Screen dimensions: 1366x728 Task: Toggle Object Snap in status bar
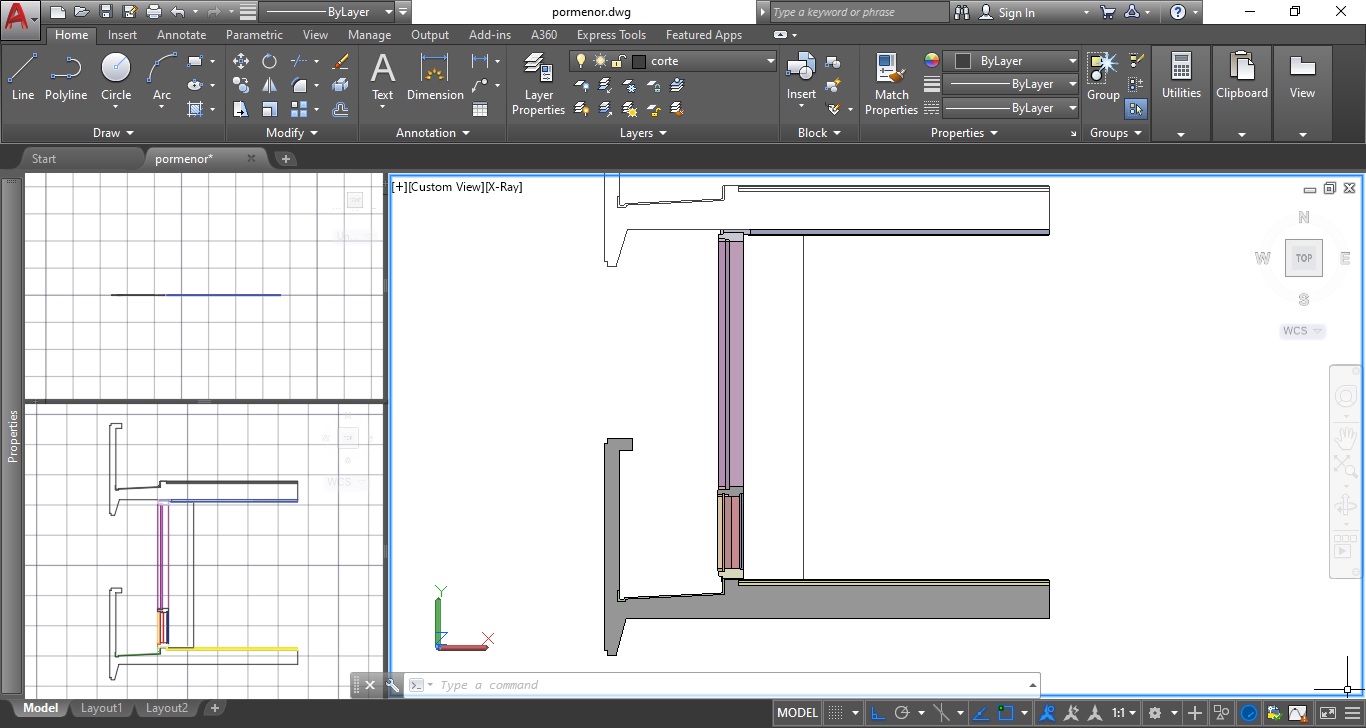[1006, 713]
